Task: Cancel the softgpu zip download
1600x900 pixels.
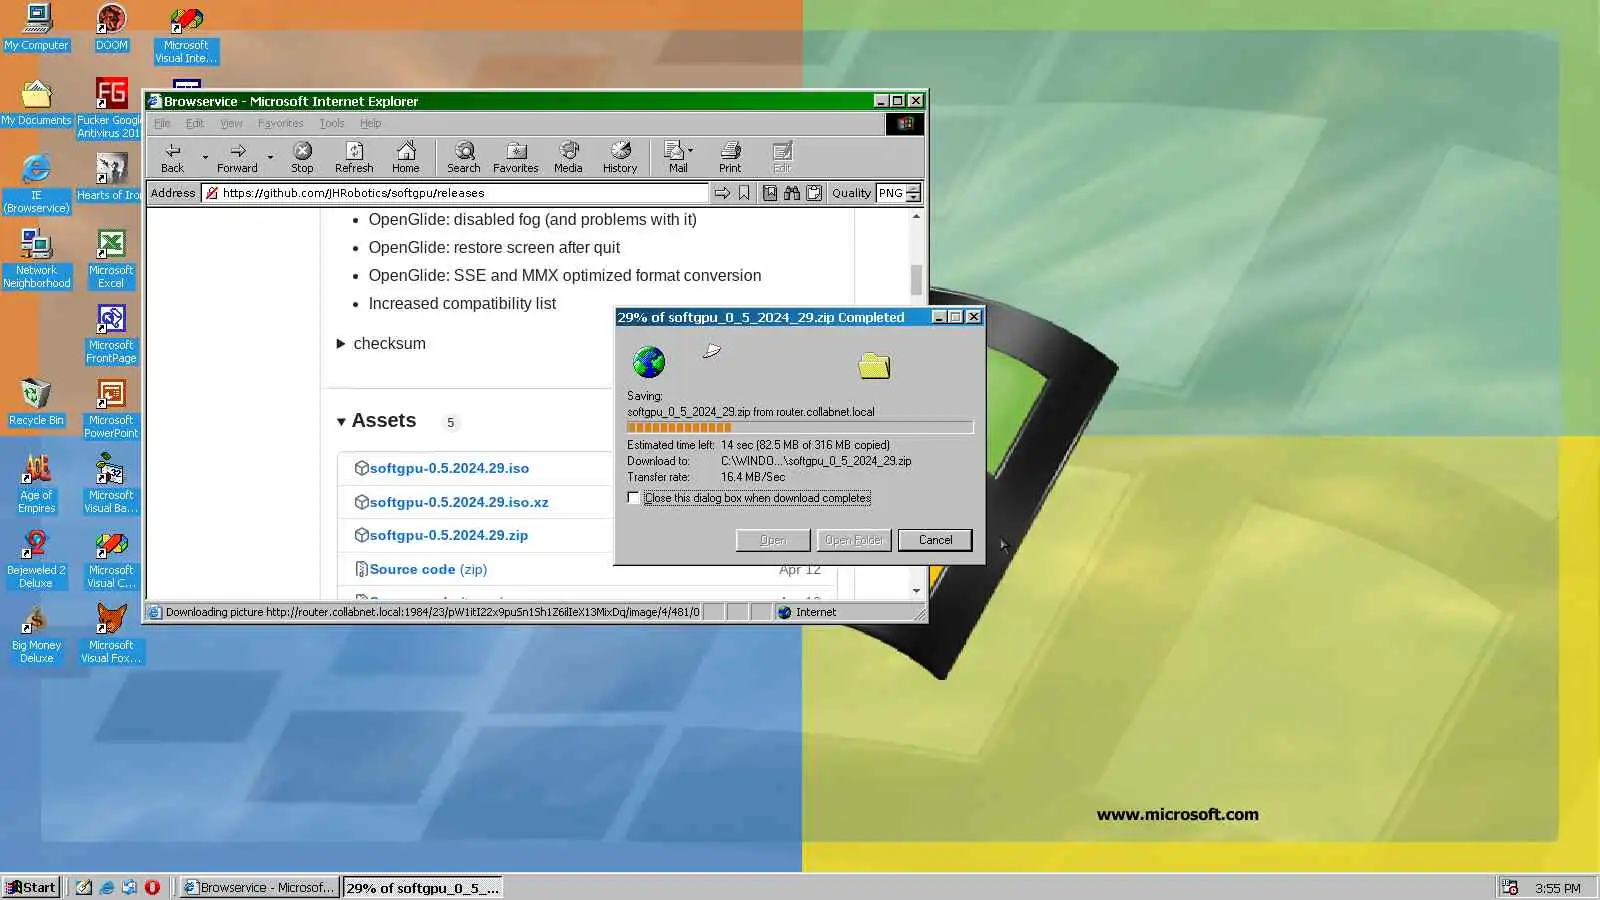Action: click(x=935, y=540)
